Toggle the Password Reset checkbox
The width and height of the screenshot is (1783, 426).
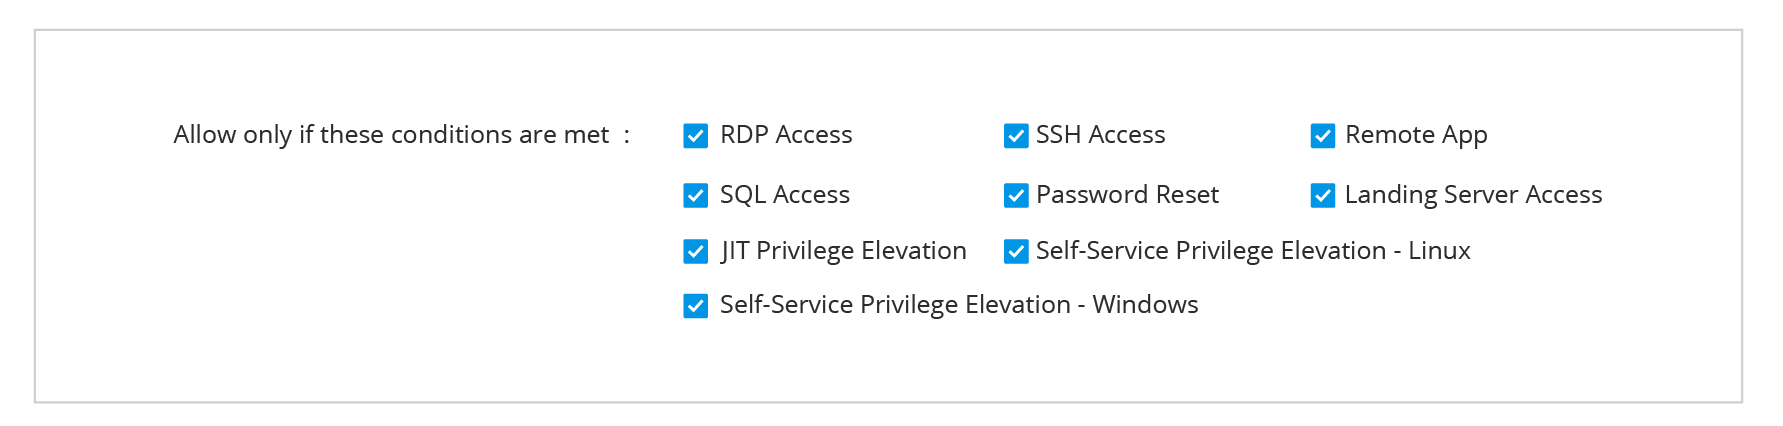(1016, 196)
